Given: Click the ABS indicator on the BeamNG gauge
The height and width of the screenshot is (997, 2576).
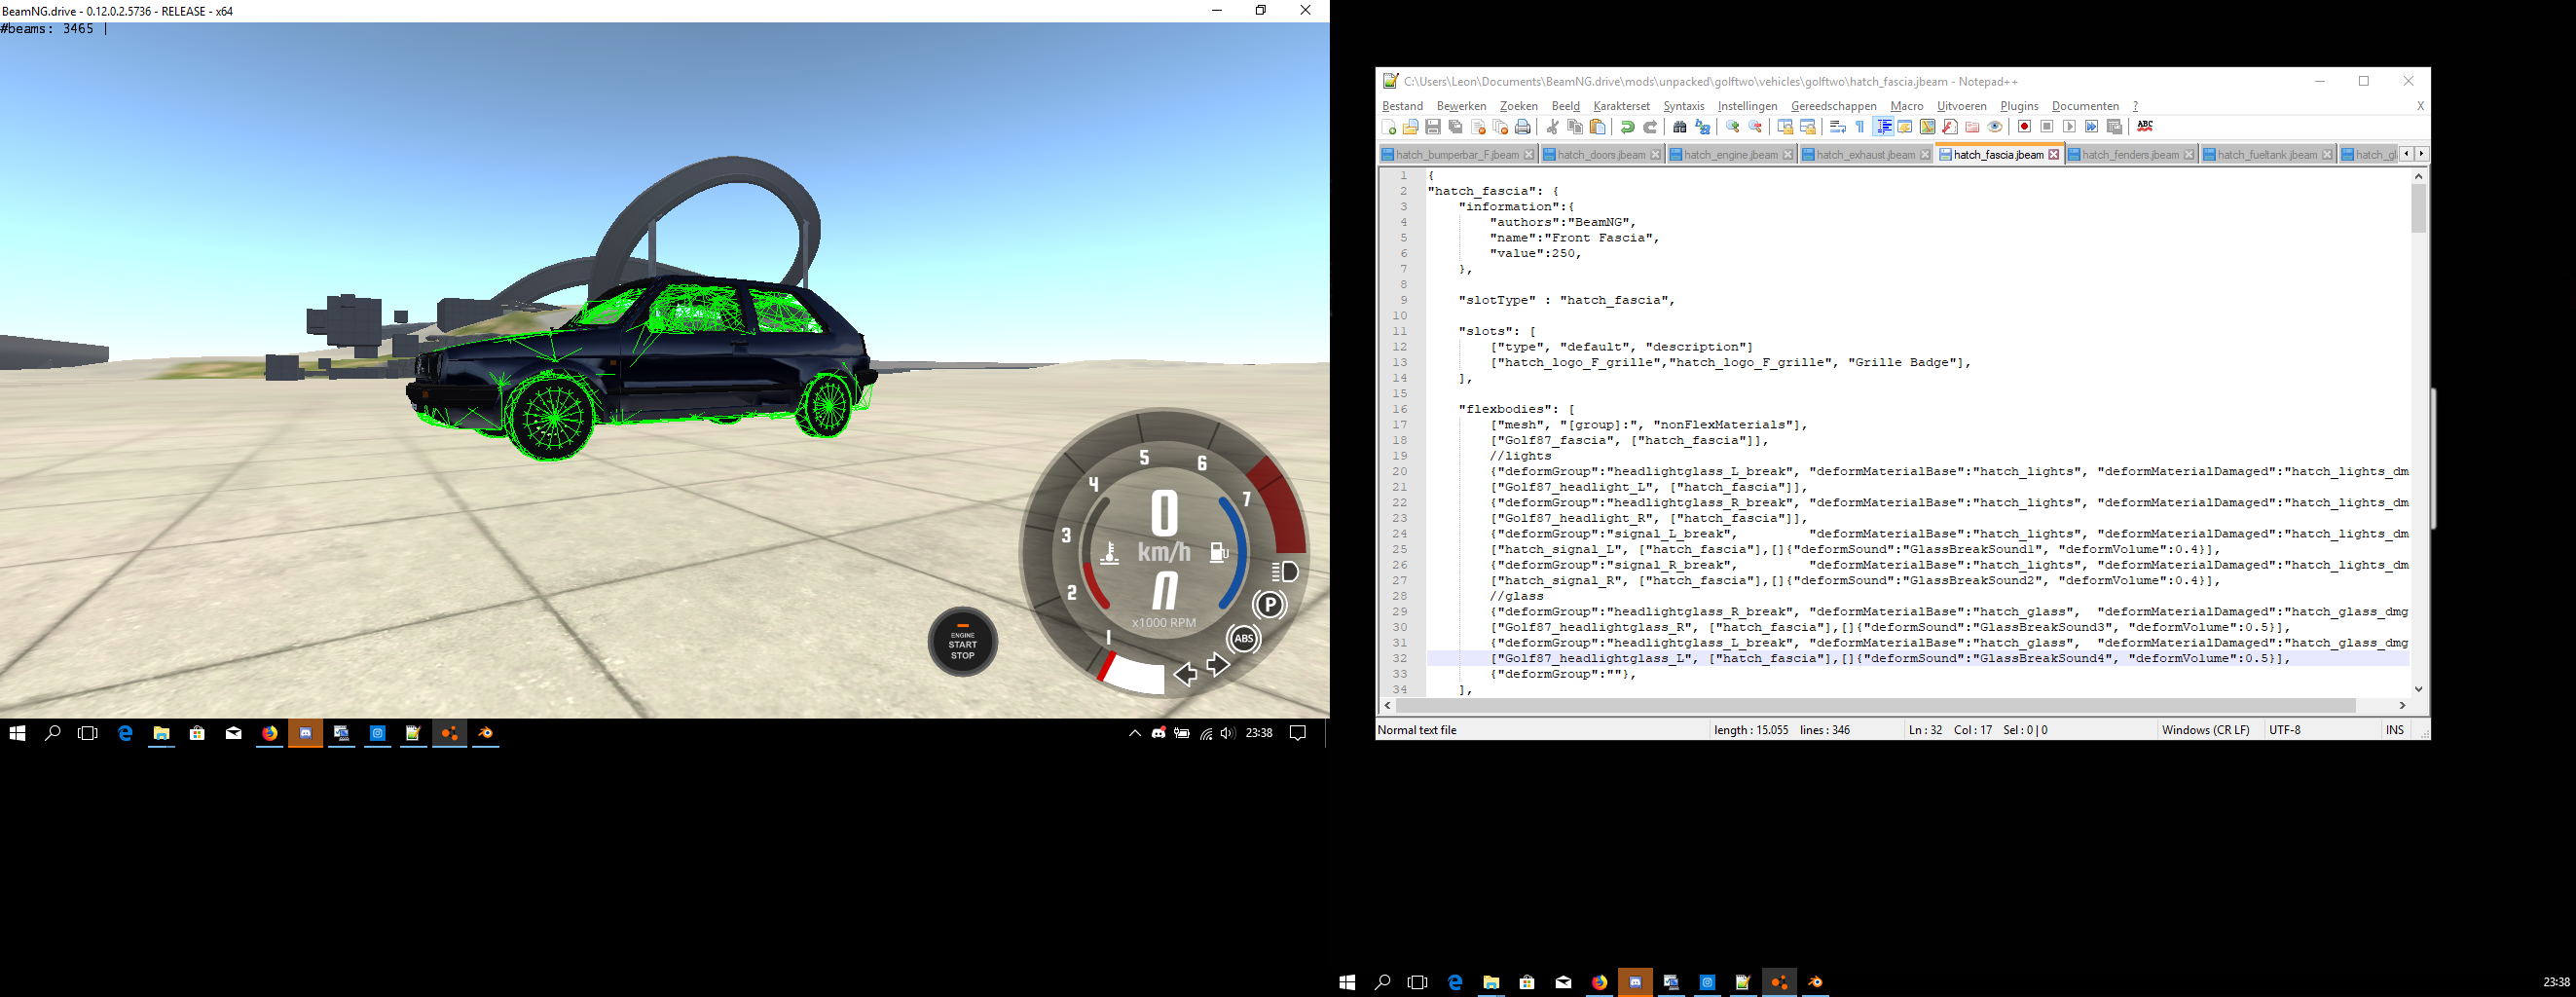Looking at the screenshot, I should tap(1243, 639).
